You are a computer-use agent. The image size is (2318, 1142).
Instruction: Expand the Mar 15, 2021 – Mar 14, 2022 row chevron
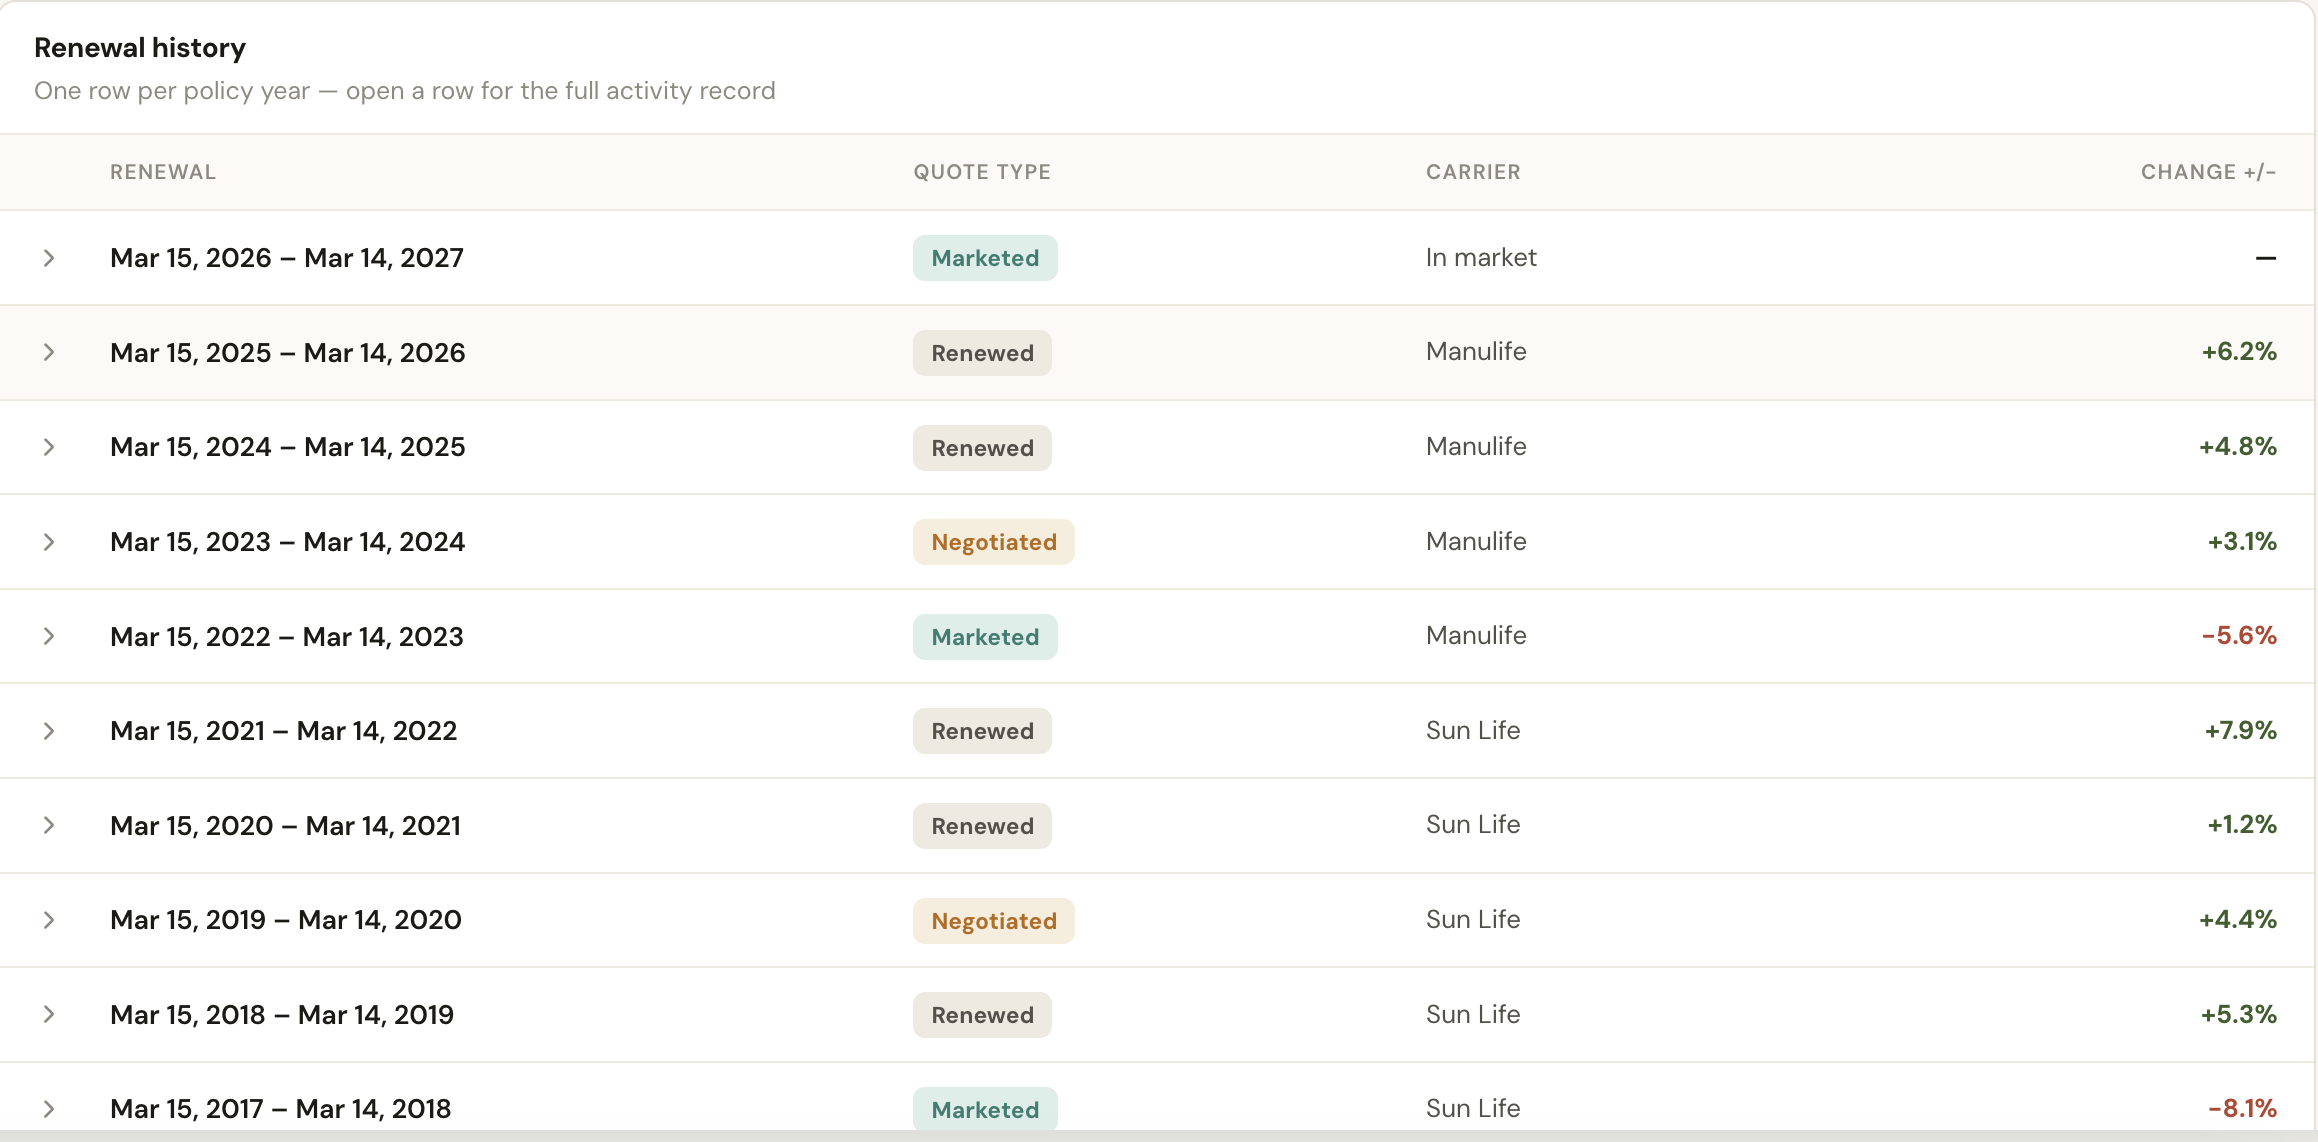tap(48, 731)
